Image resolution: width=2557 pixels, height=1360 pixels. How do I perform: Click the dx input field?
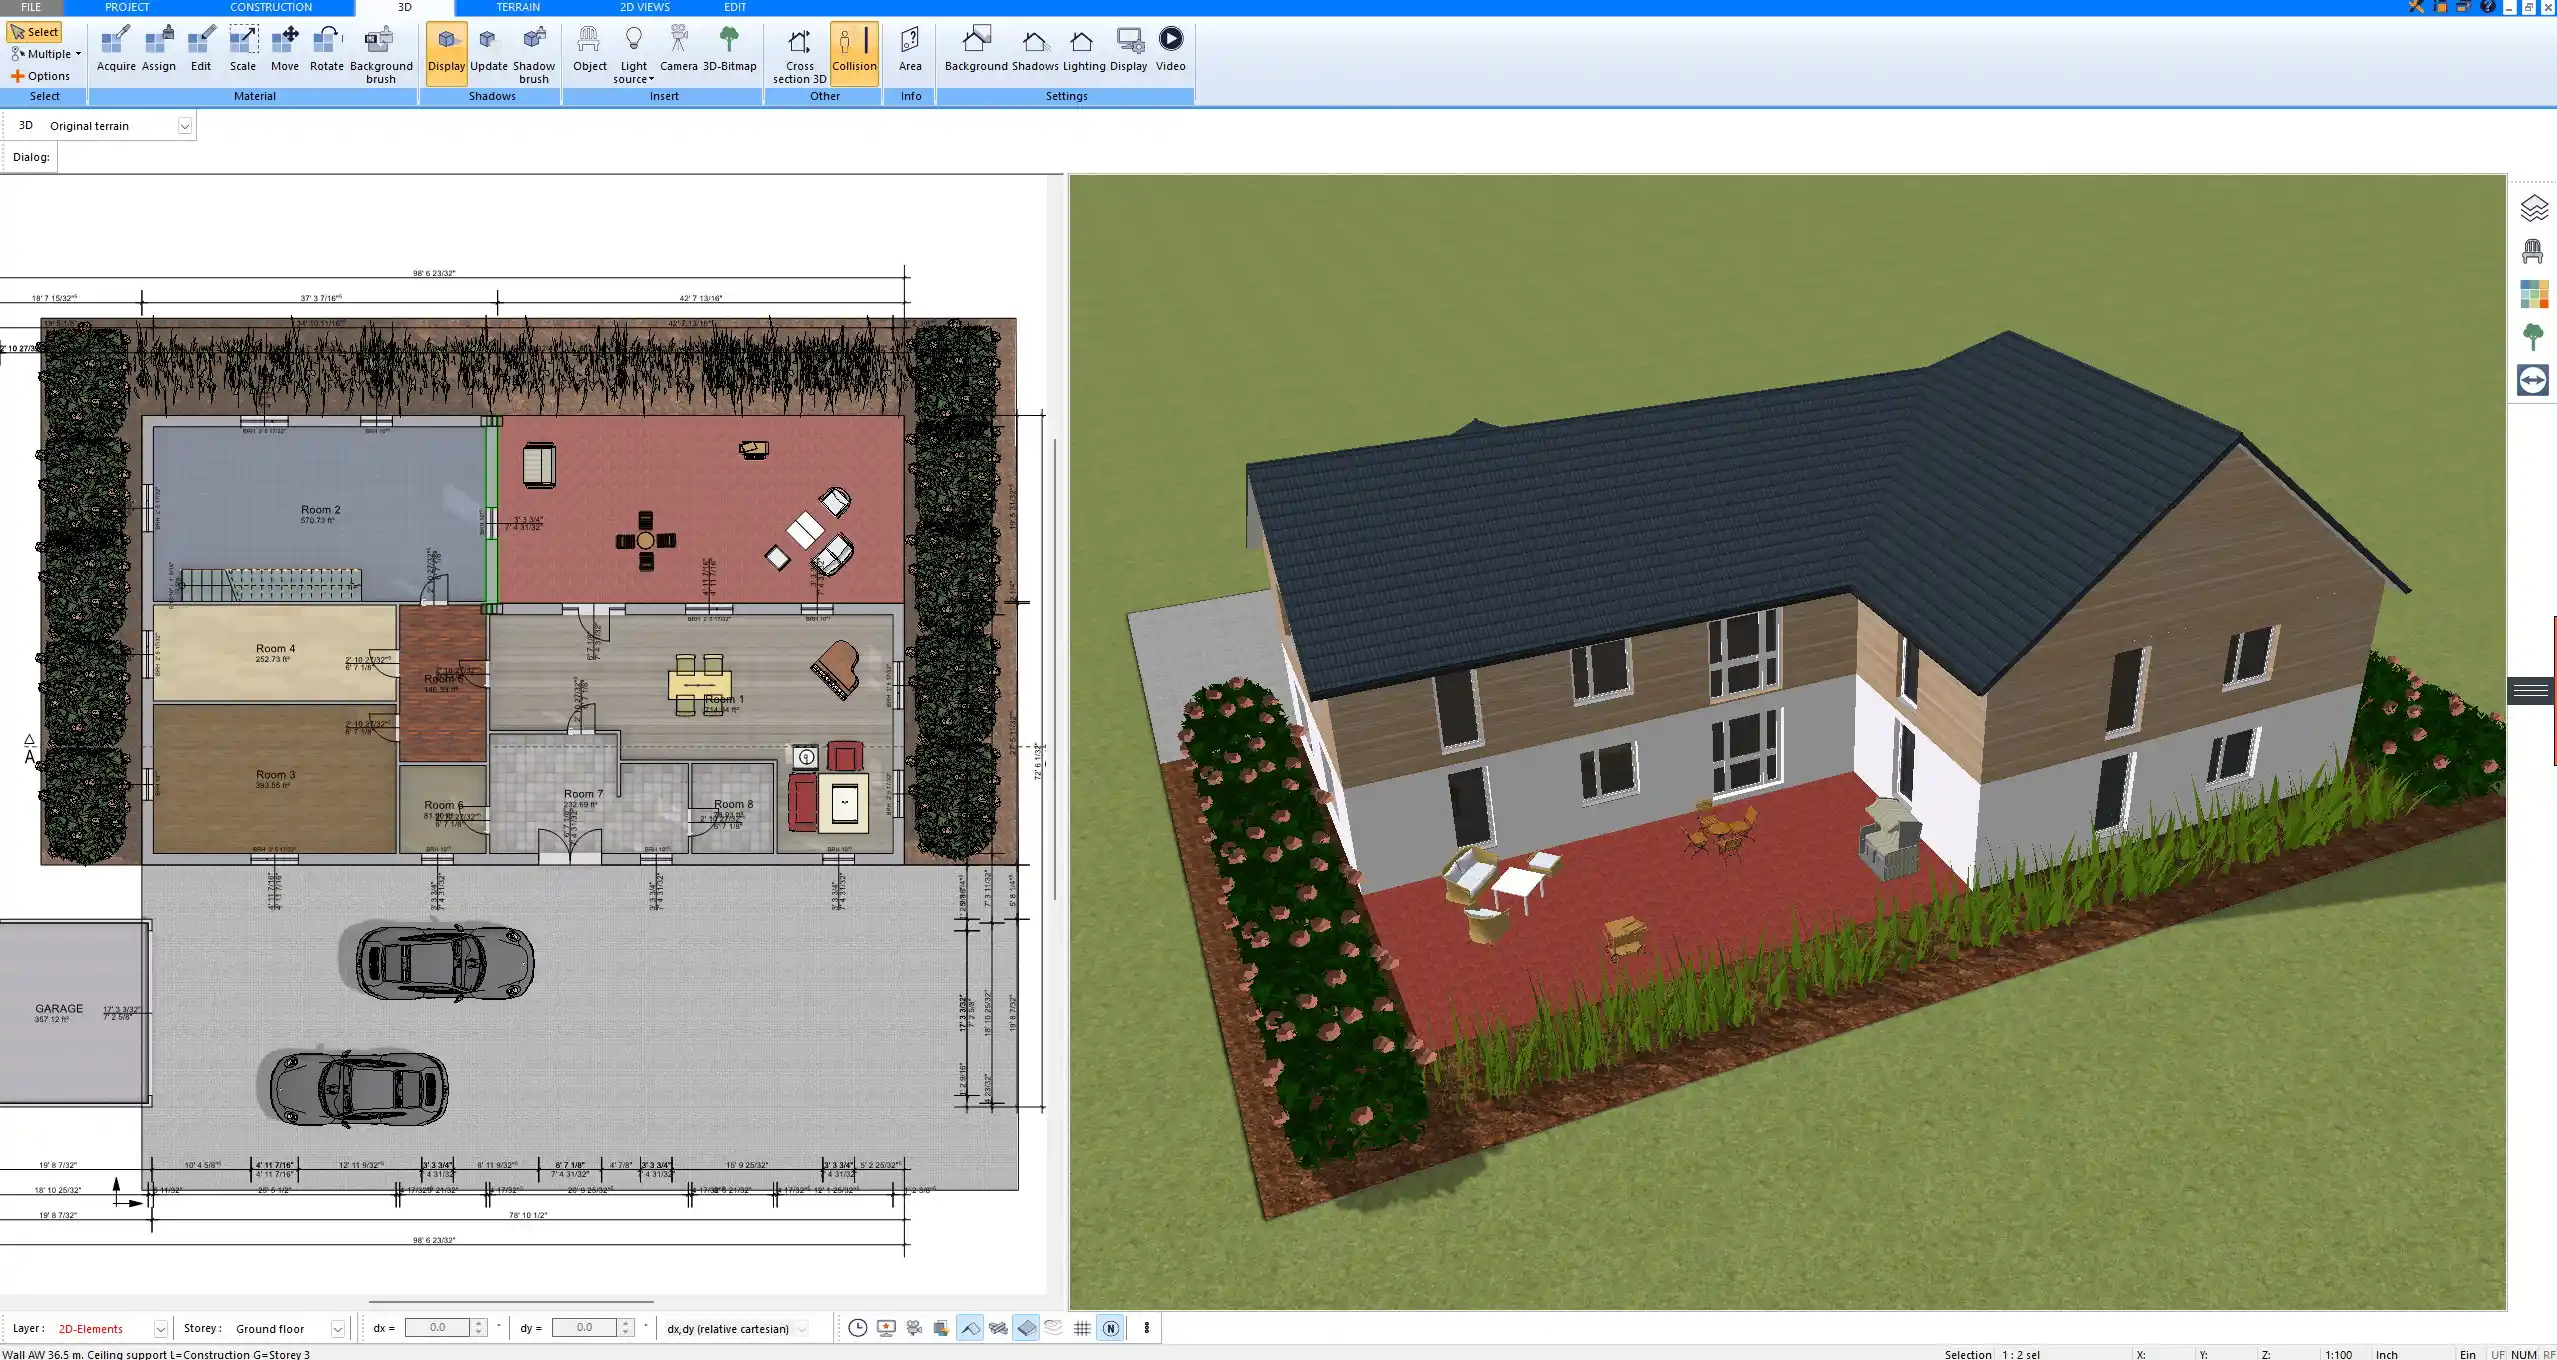pyautogui.click(x=437, y=1328)
